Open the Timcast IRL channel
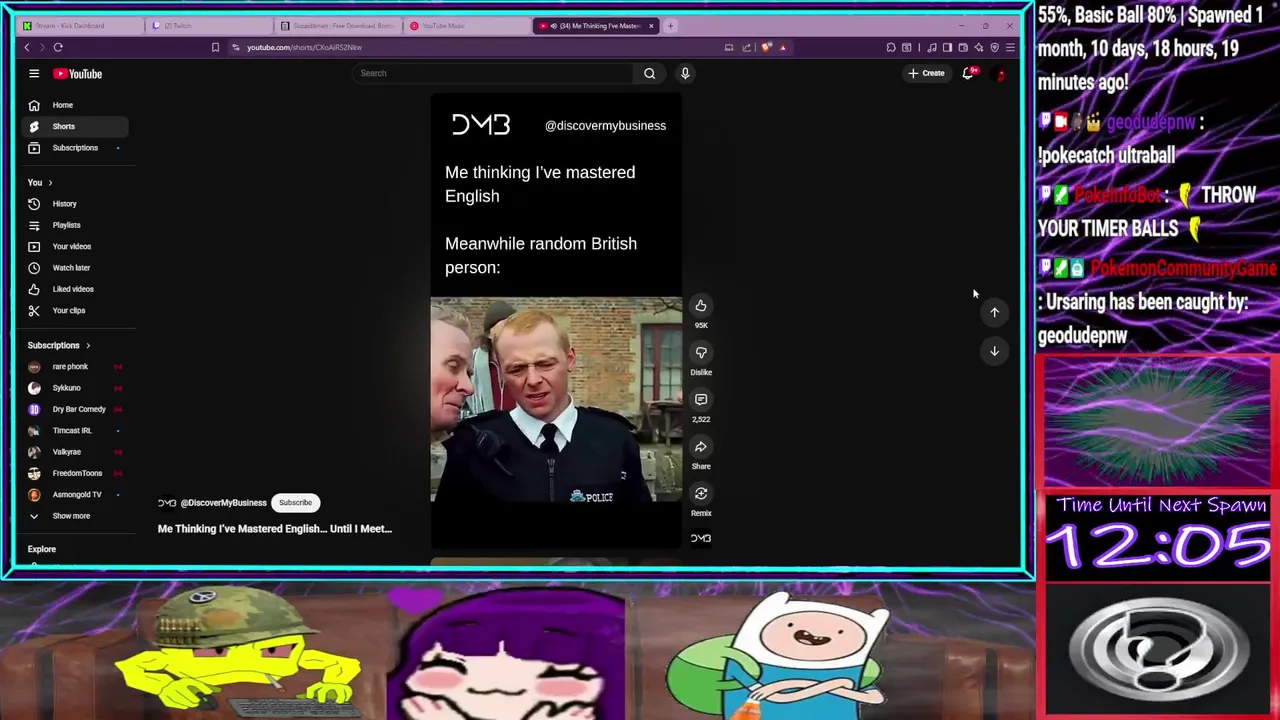1280x720 pixels. pyautogui.click(x=74, y=431)
